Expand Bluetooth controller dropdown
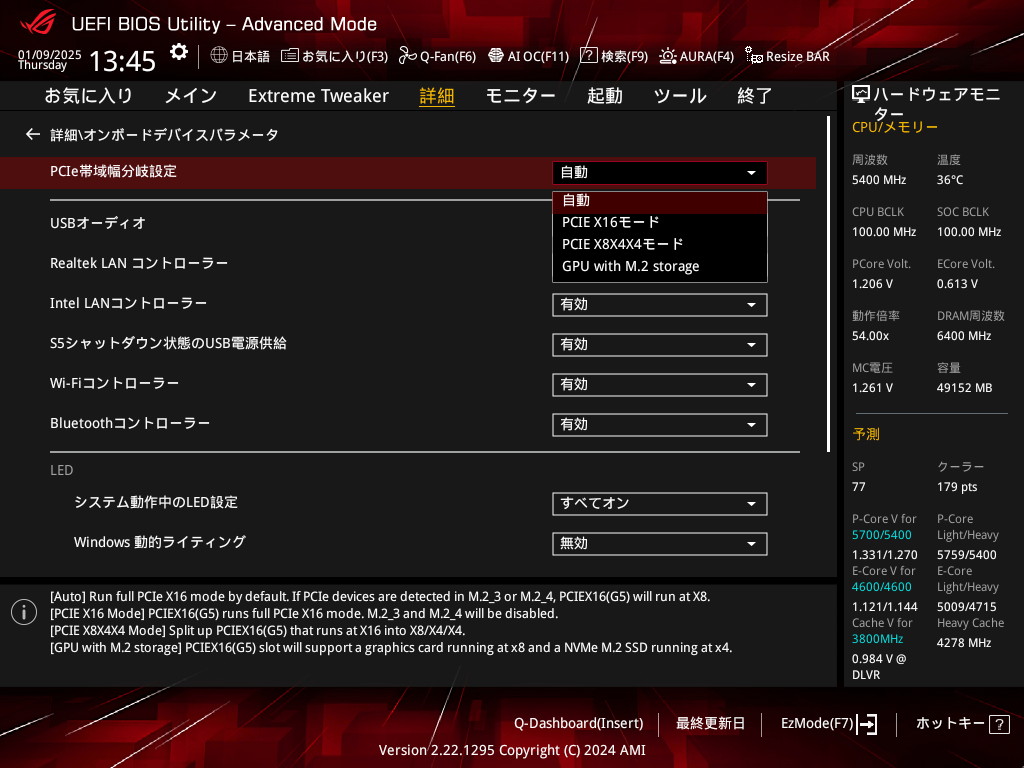The height and width of the screenshot is (768, 1024). [659, 425]
